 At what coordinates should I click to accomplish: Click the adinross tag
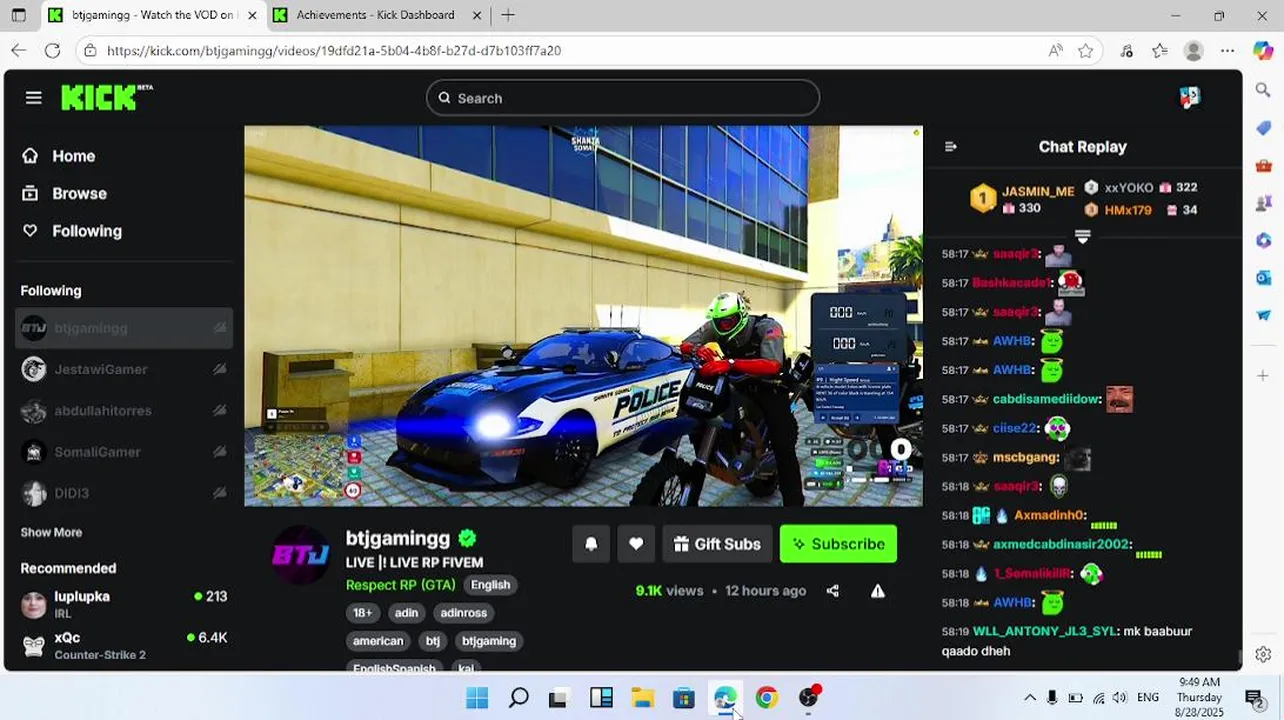tap(463, 613)
